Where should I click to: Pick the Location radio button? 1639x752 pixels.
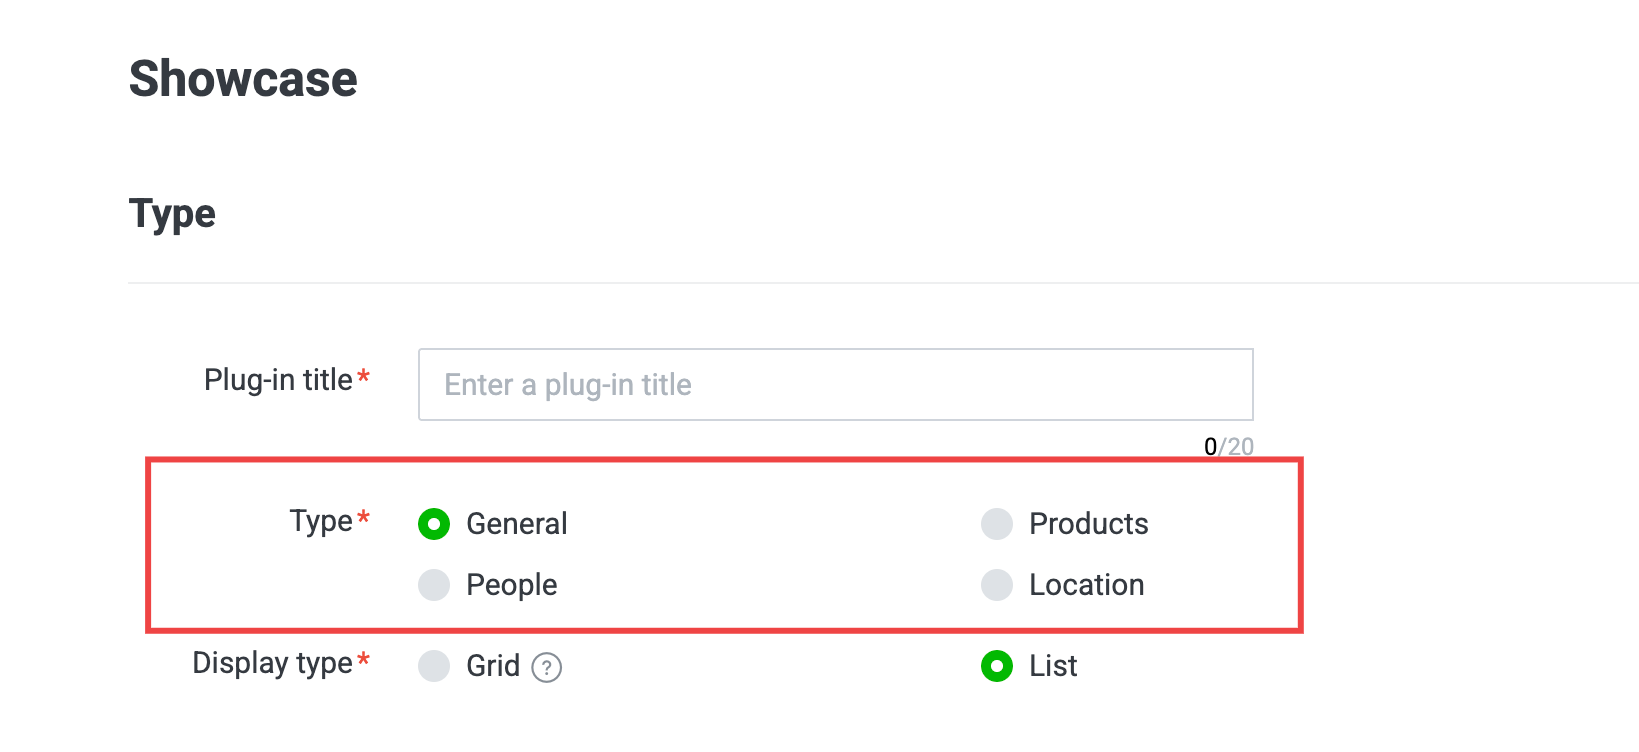997,585
